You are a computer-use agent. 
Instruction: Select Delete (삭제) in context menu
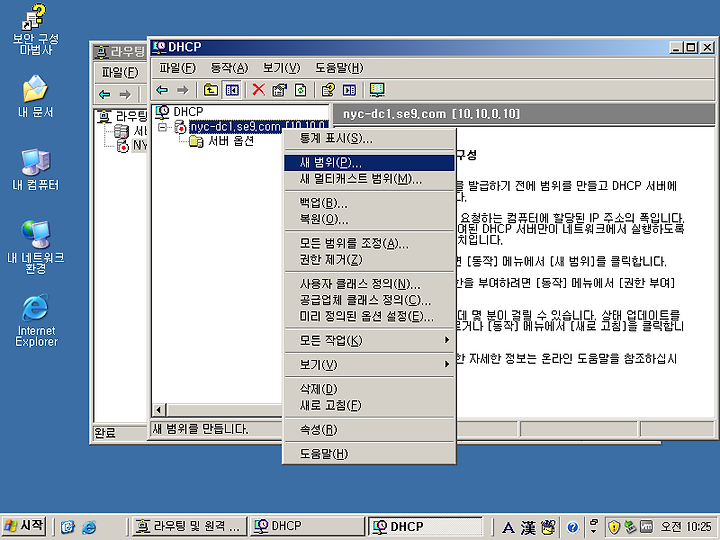tap(369, 389)
